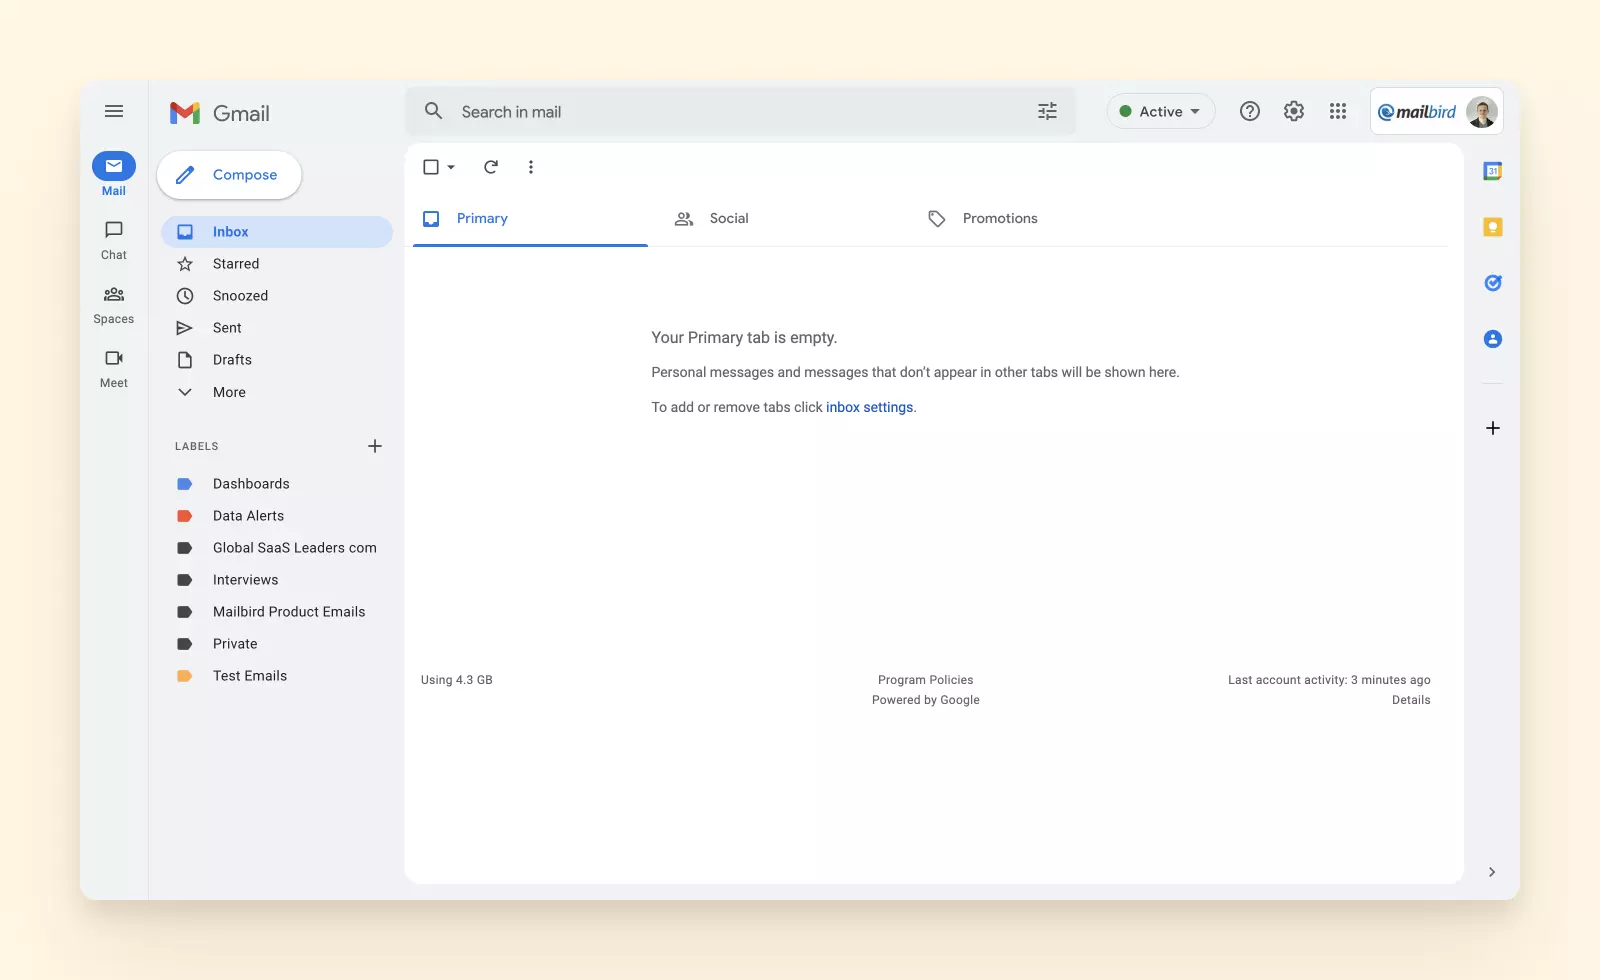Viewport: 1600px width, 980px height.
Task: Open Gmail settings gear icon
Action: (1294, 111)
